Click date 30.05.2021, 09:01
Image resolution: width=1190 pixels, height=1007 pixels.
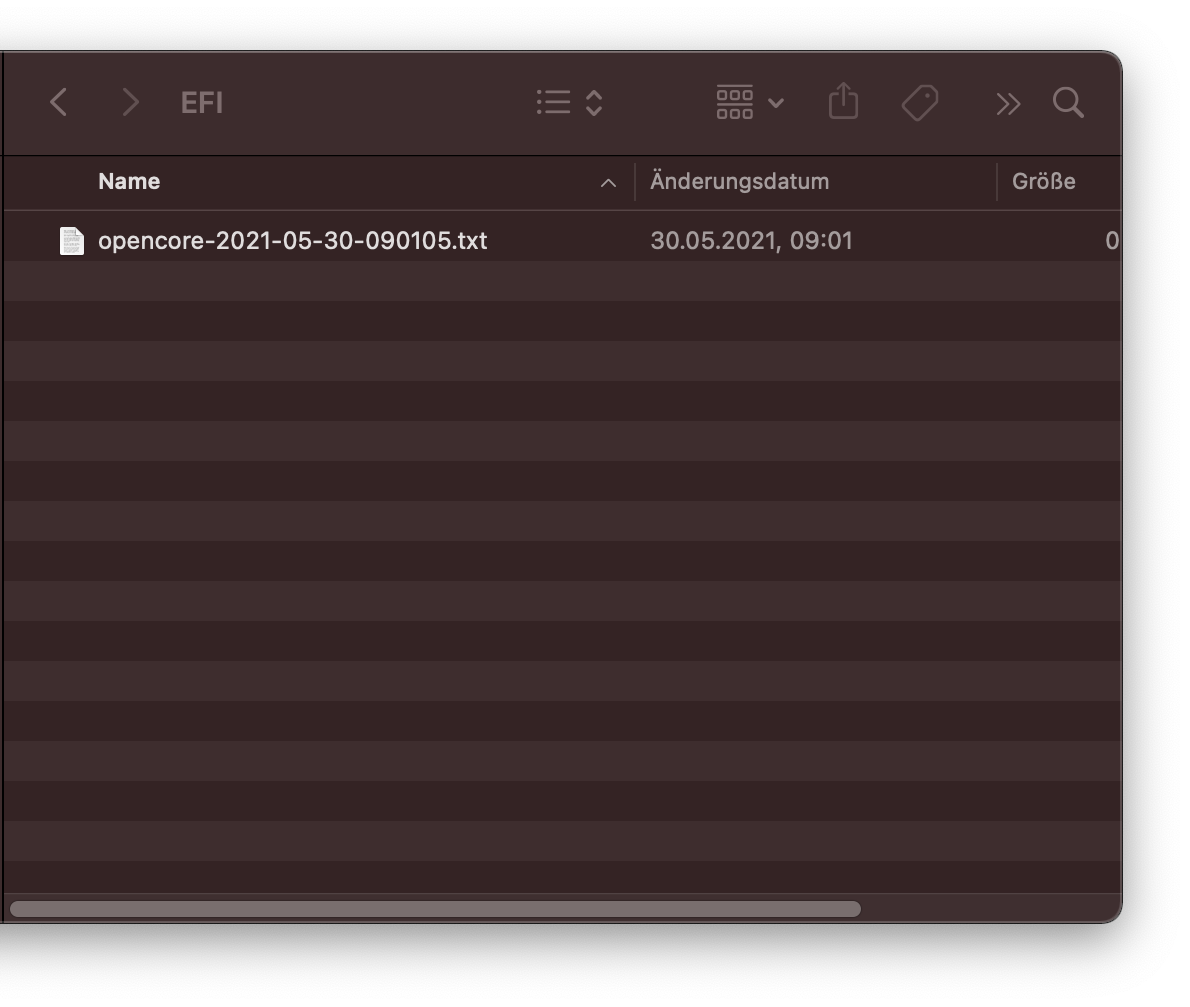[x=751, y=241]
